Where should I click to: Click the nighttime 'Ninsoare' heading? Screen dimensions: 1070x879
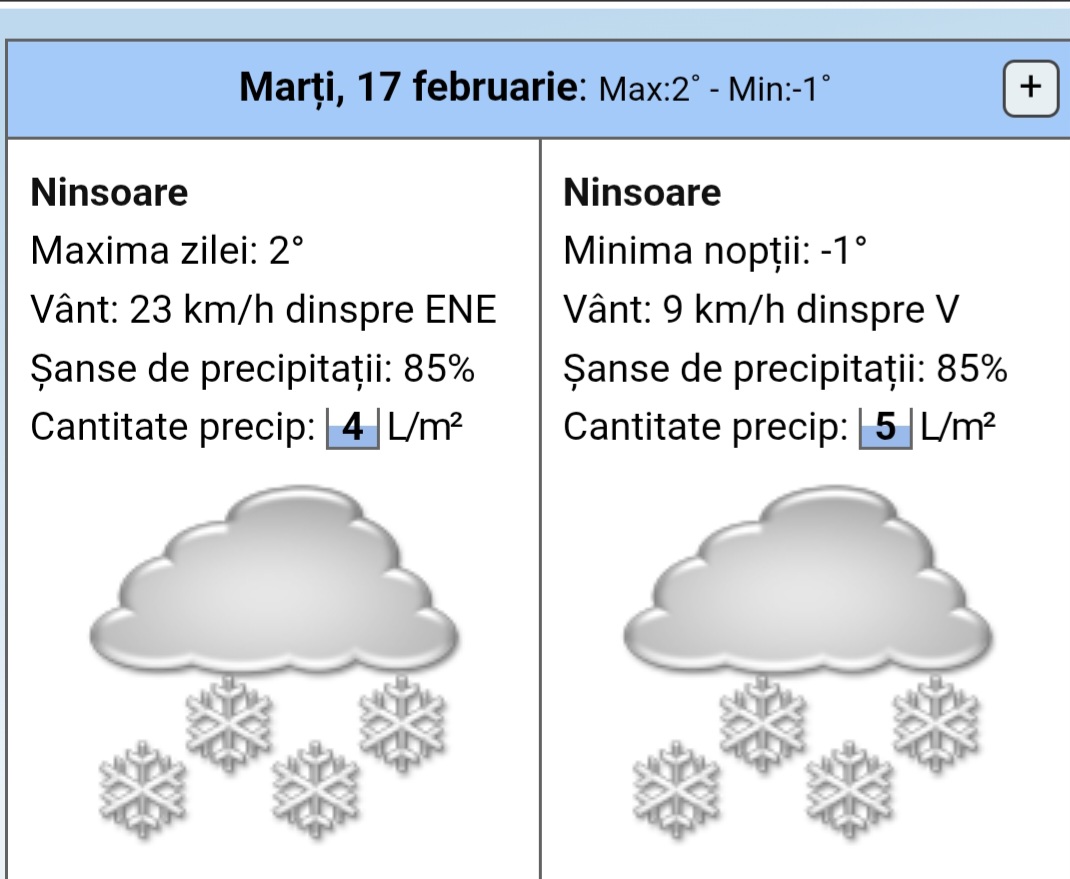point(642,193)
